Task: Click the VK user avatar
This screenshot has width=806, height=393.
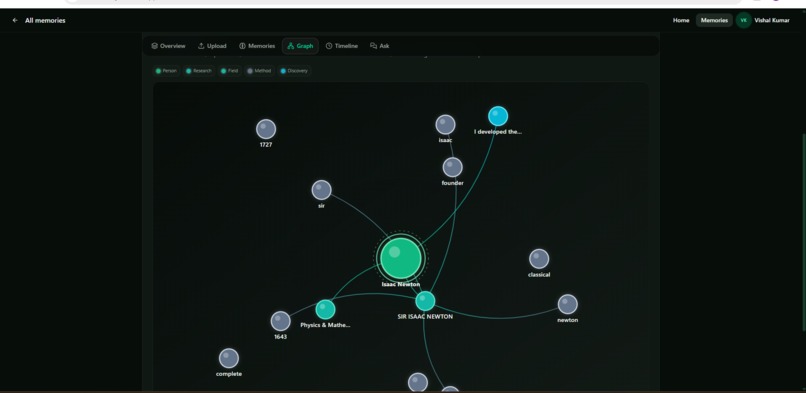Action: coord(743,21)
